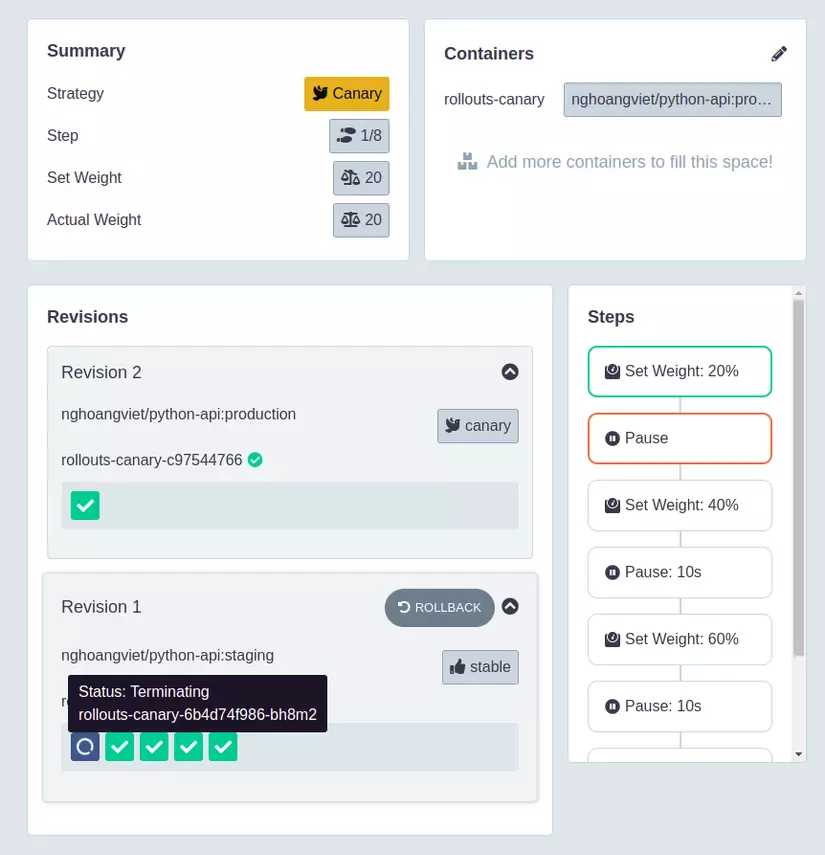The image size is (825, 855).
Task: Click the ROLLBACK button
Action: click(x=439, y=607)
